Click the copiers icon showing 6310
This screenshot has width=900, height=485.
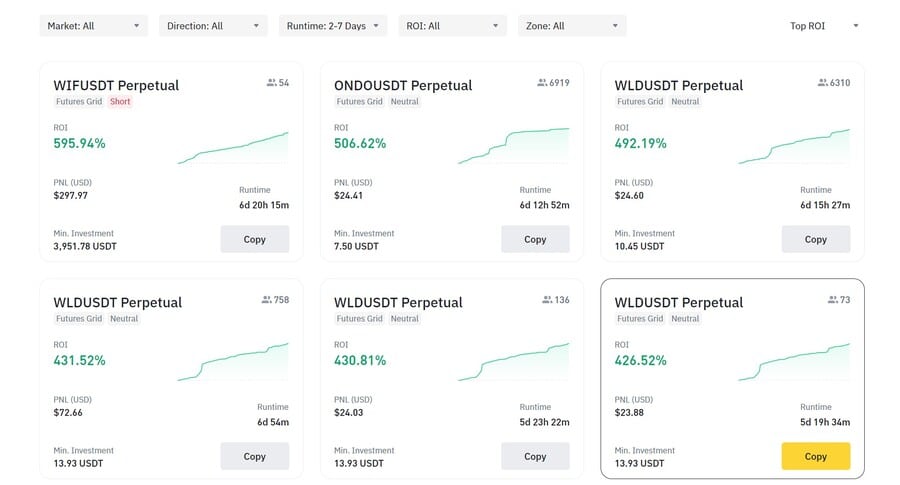click(823, 83)
